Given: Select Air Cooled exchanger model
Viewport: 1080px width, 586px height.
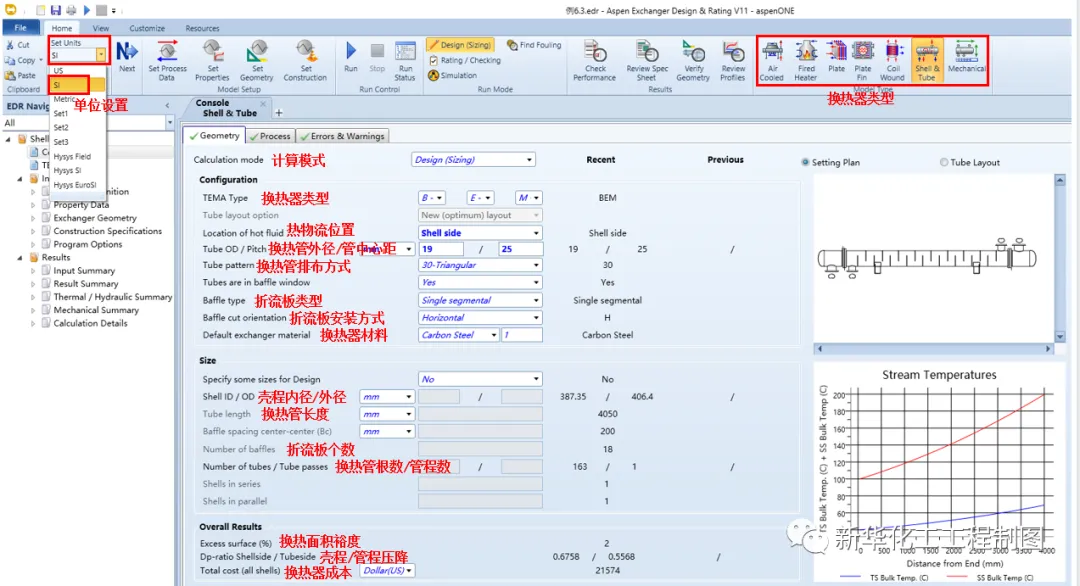Looking at the screenshot, I should tap(772, 61).
